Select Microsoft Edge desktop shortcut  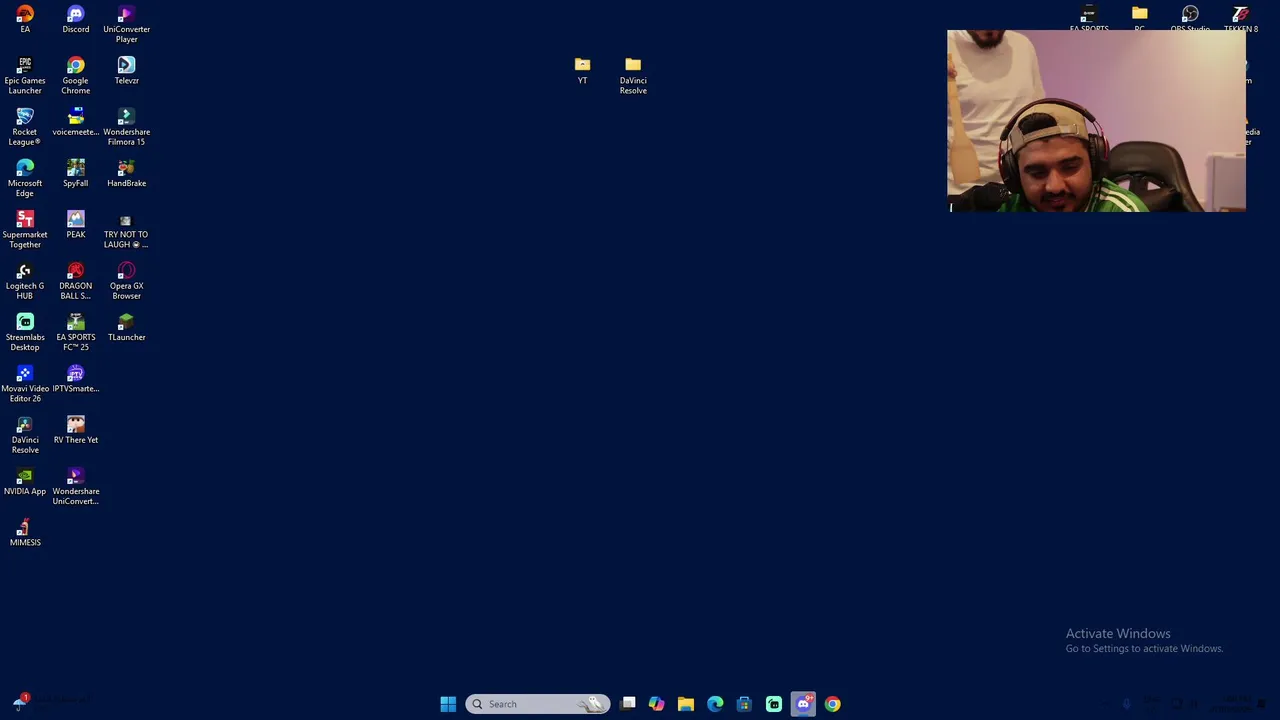[x=25, y=178]
